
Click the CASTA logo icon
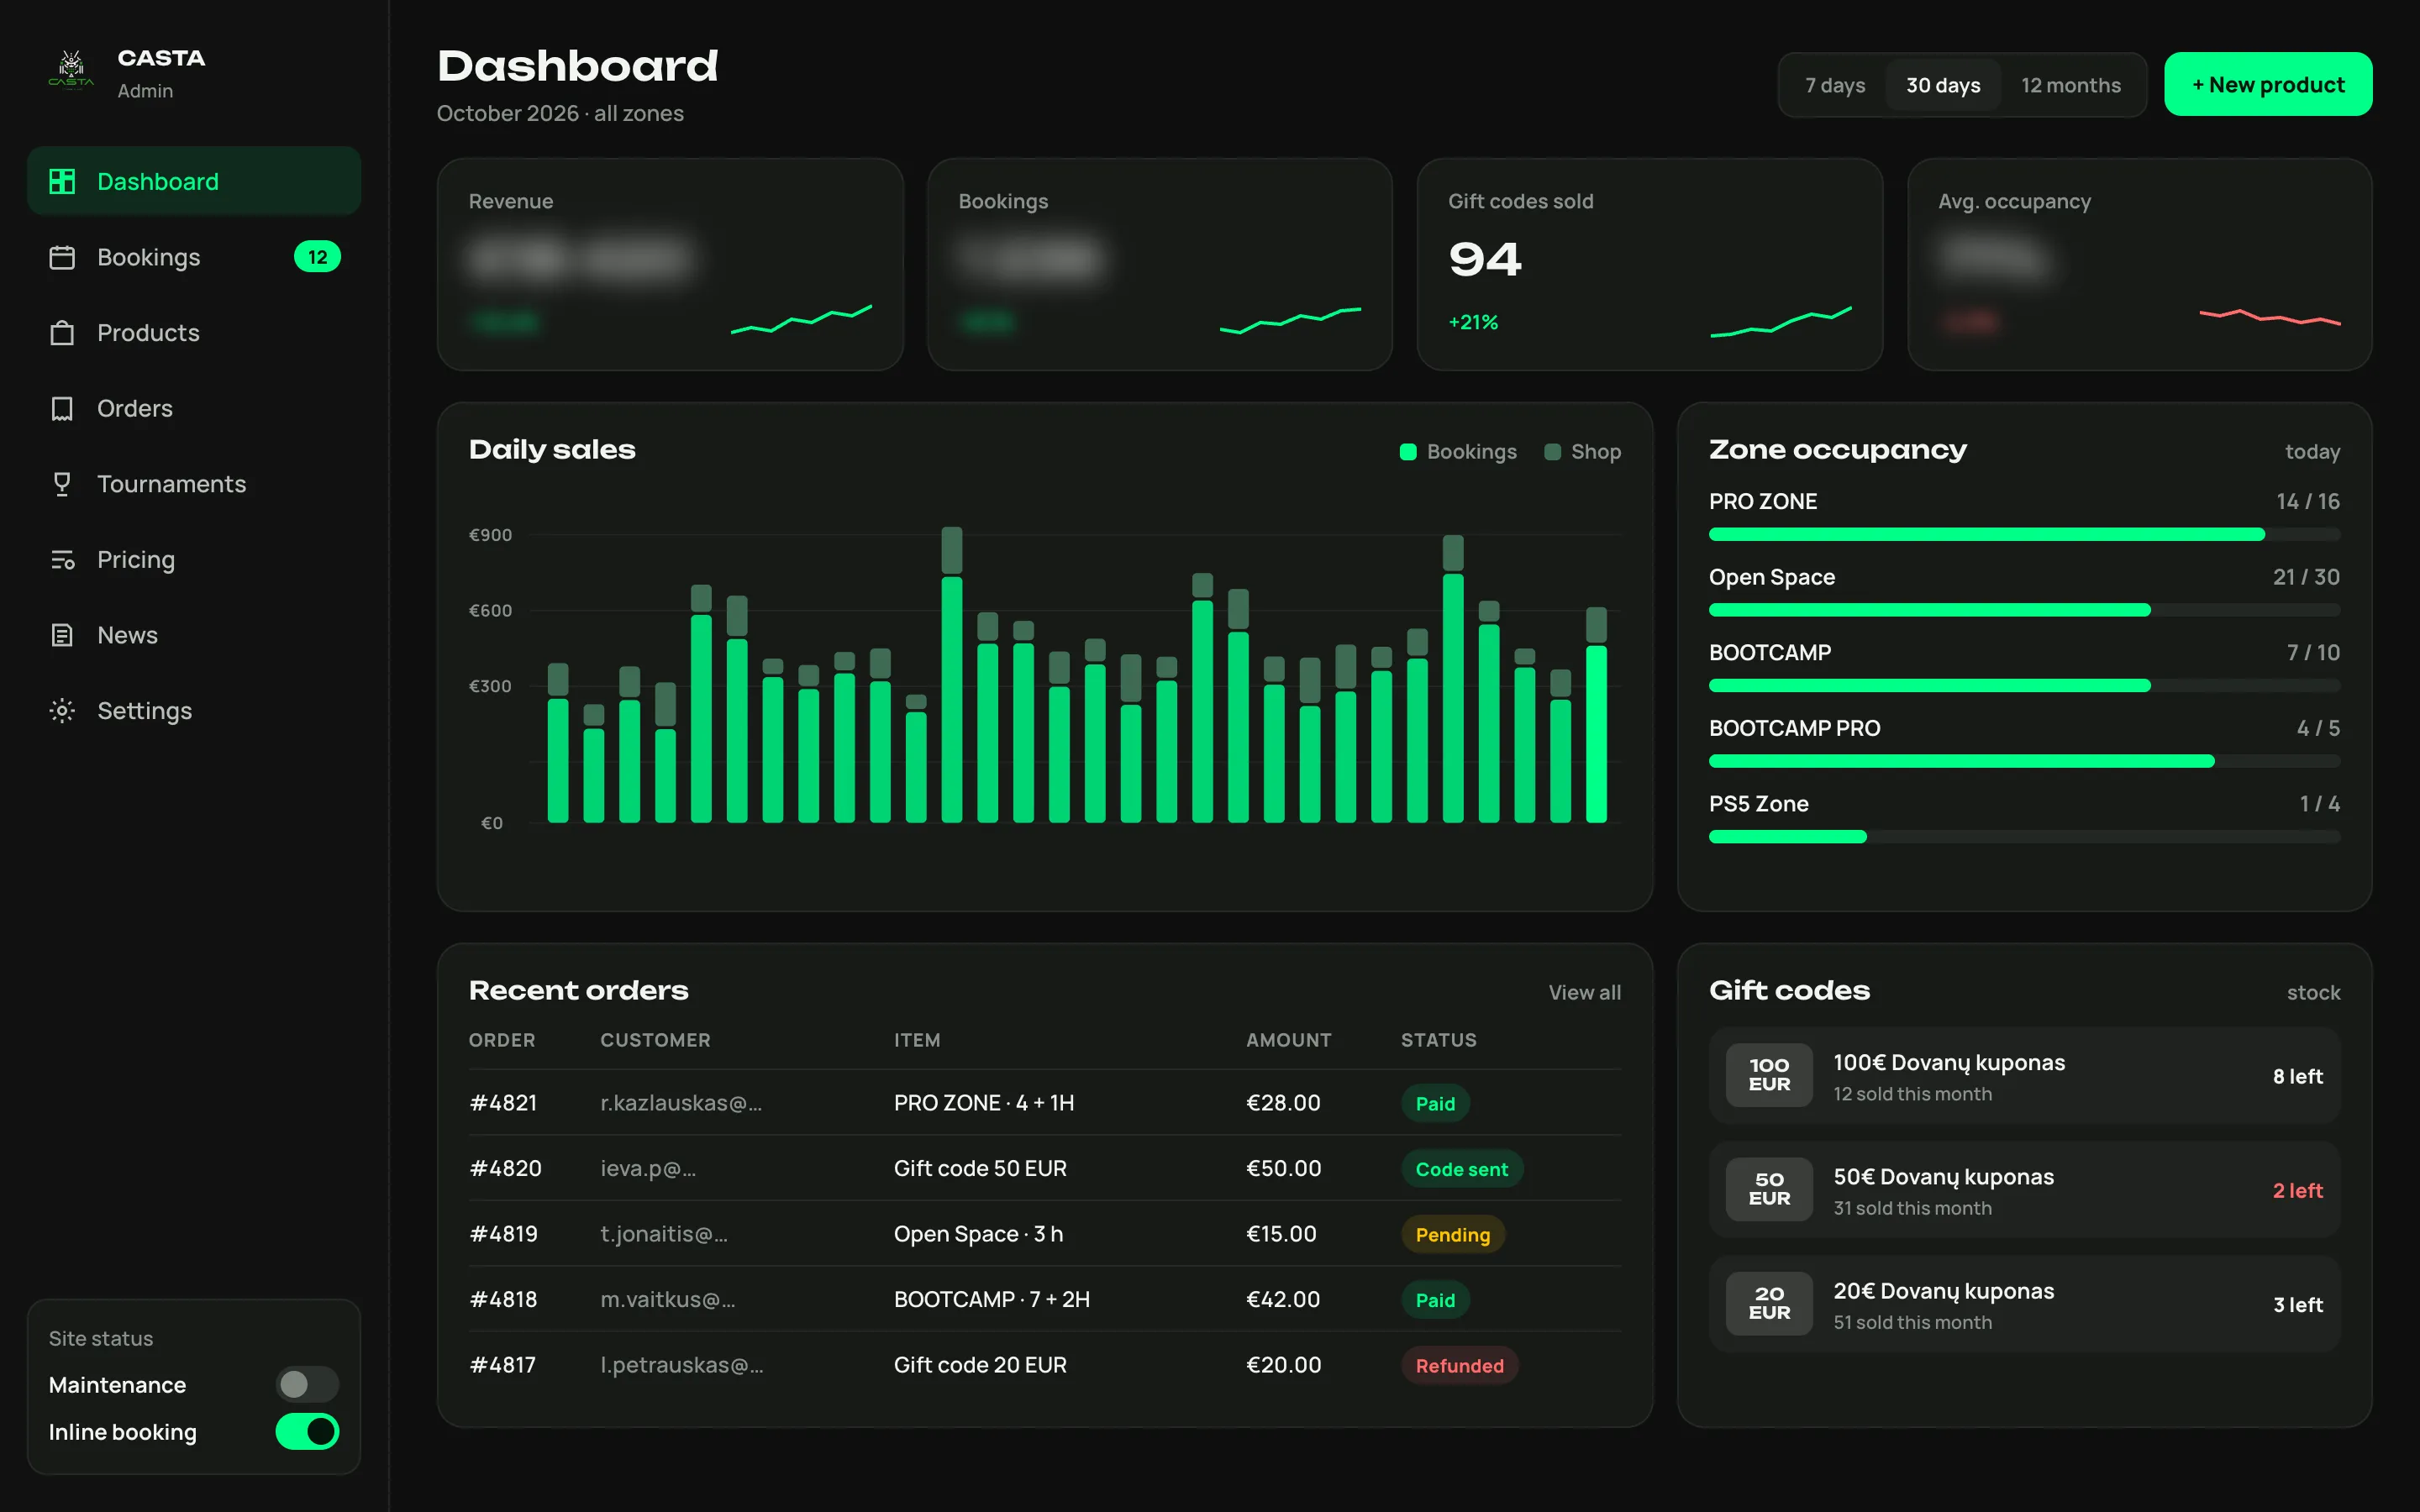[71, 71]
